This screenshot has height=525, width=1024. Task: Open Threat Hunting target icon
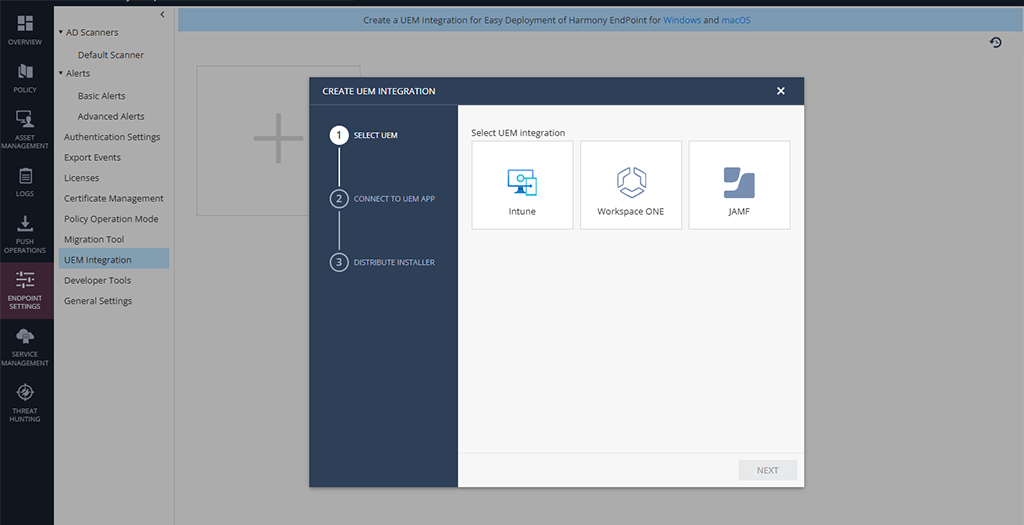tap(25, 392)
